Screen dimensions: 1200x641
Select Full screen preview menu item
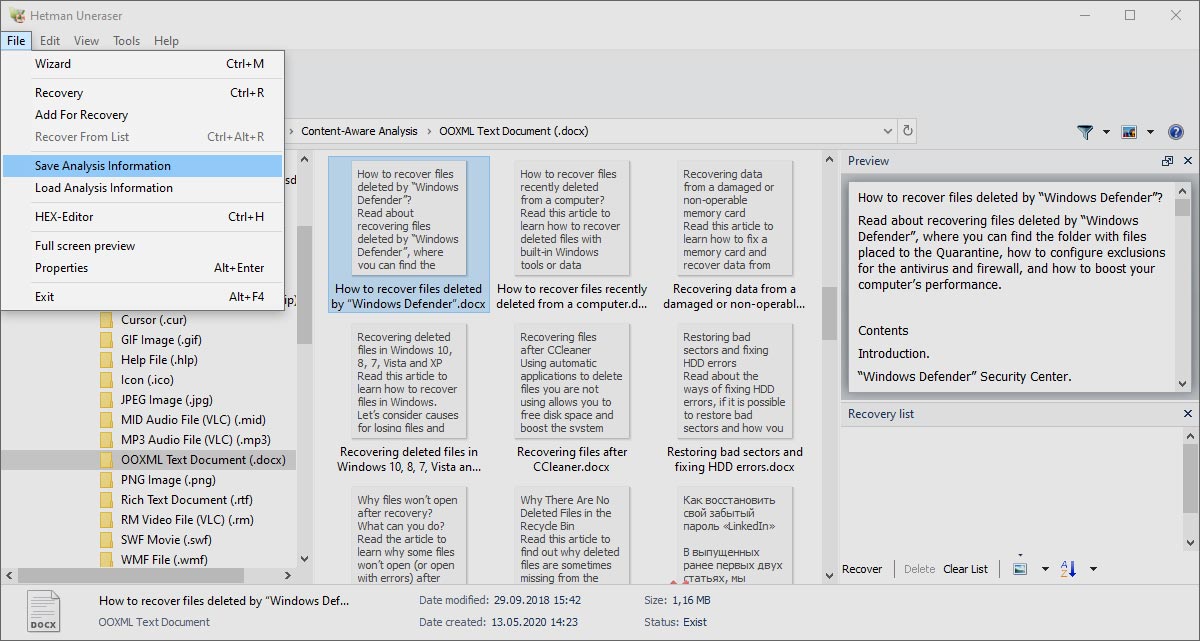143,246
